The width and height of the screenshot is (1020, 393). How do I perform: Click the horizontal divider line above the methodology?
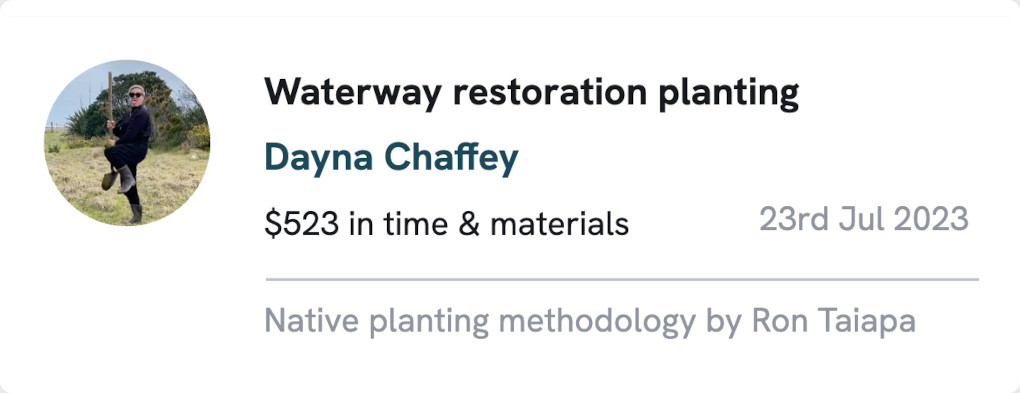pyautogui.click(x=622, y=279)
